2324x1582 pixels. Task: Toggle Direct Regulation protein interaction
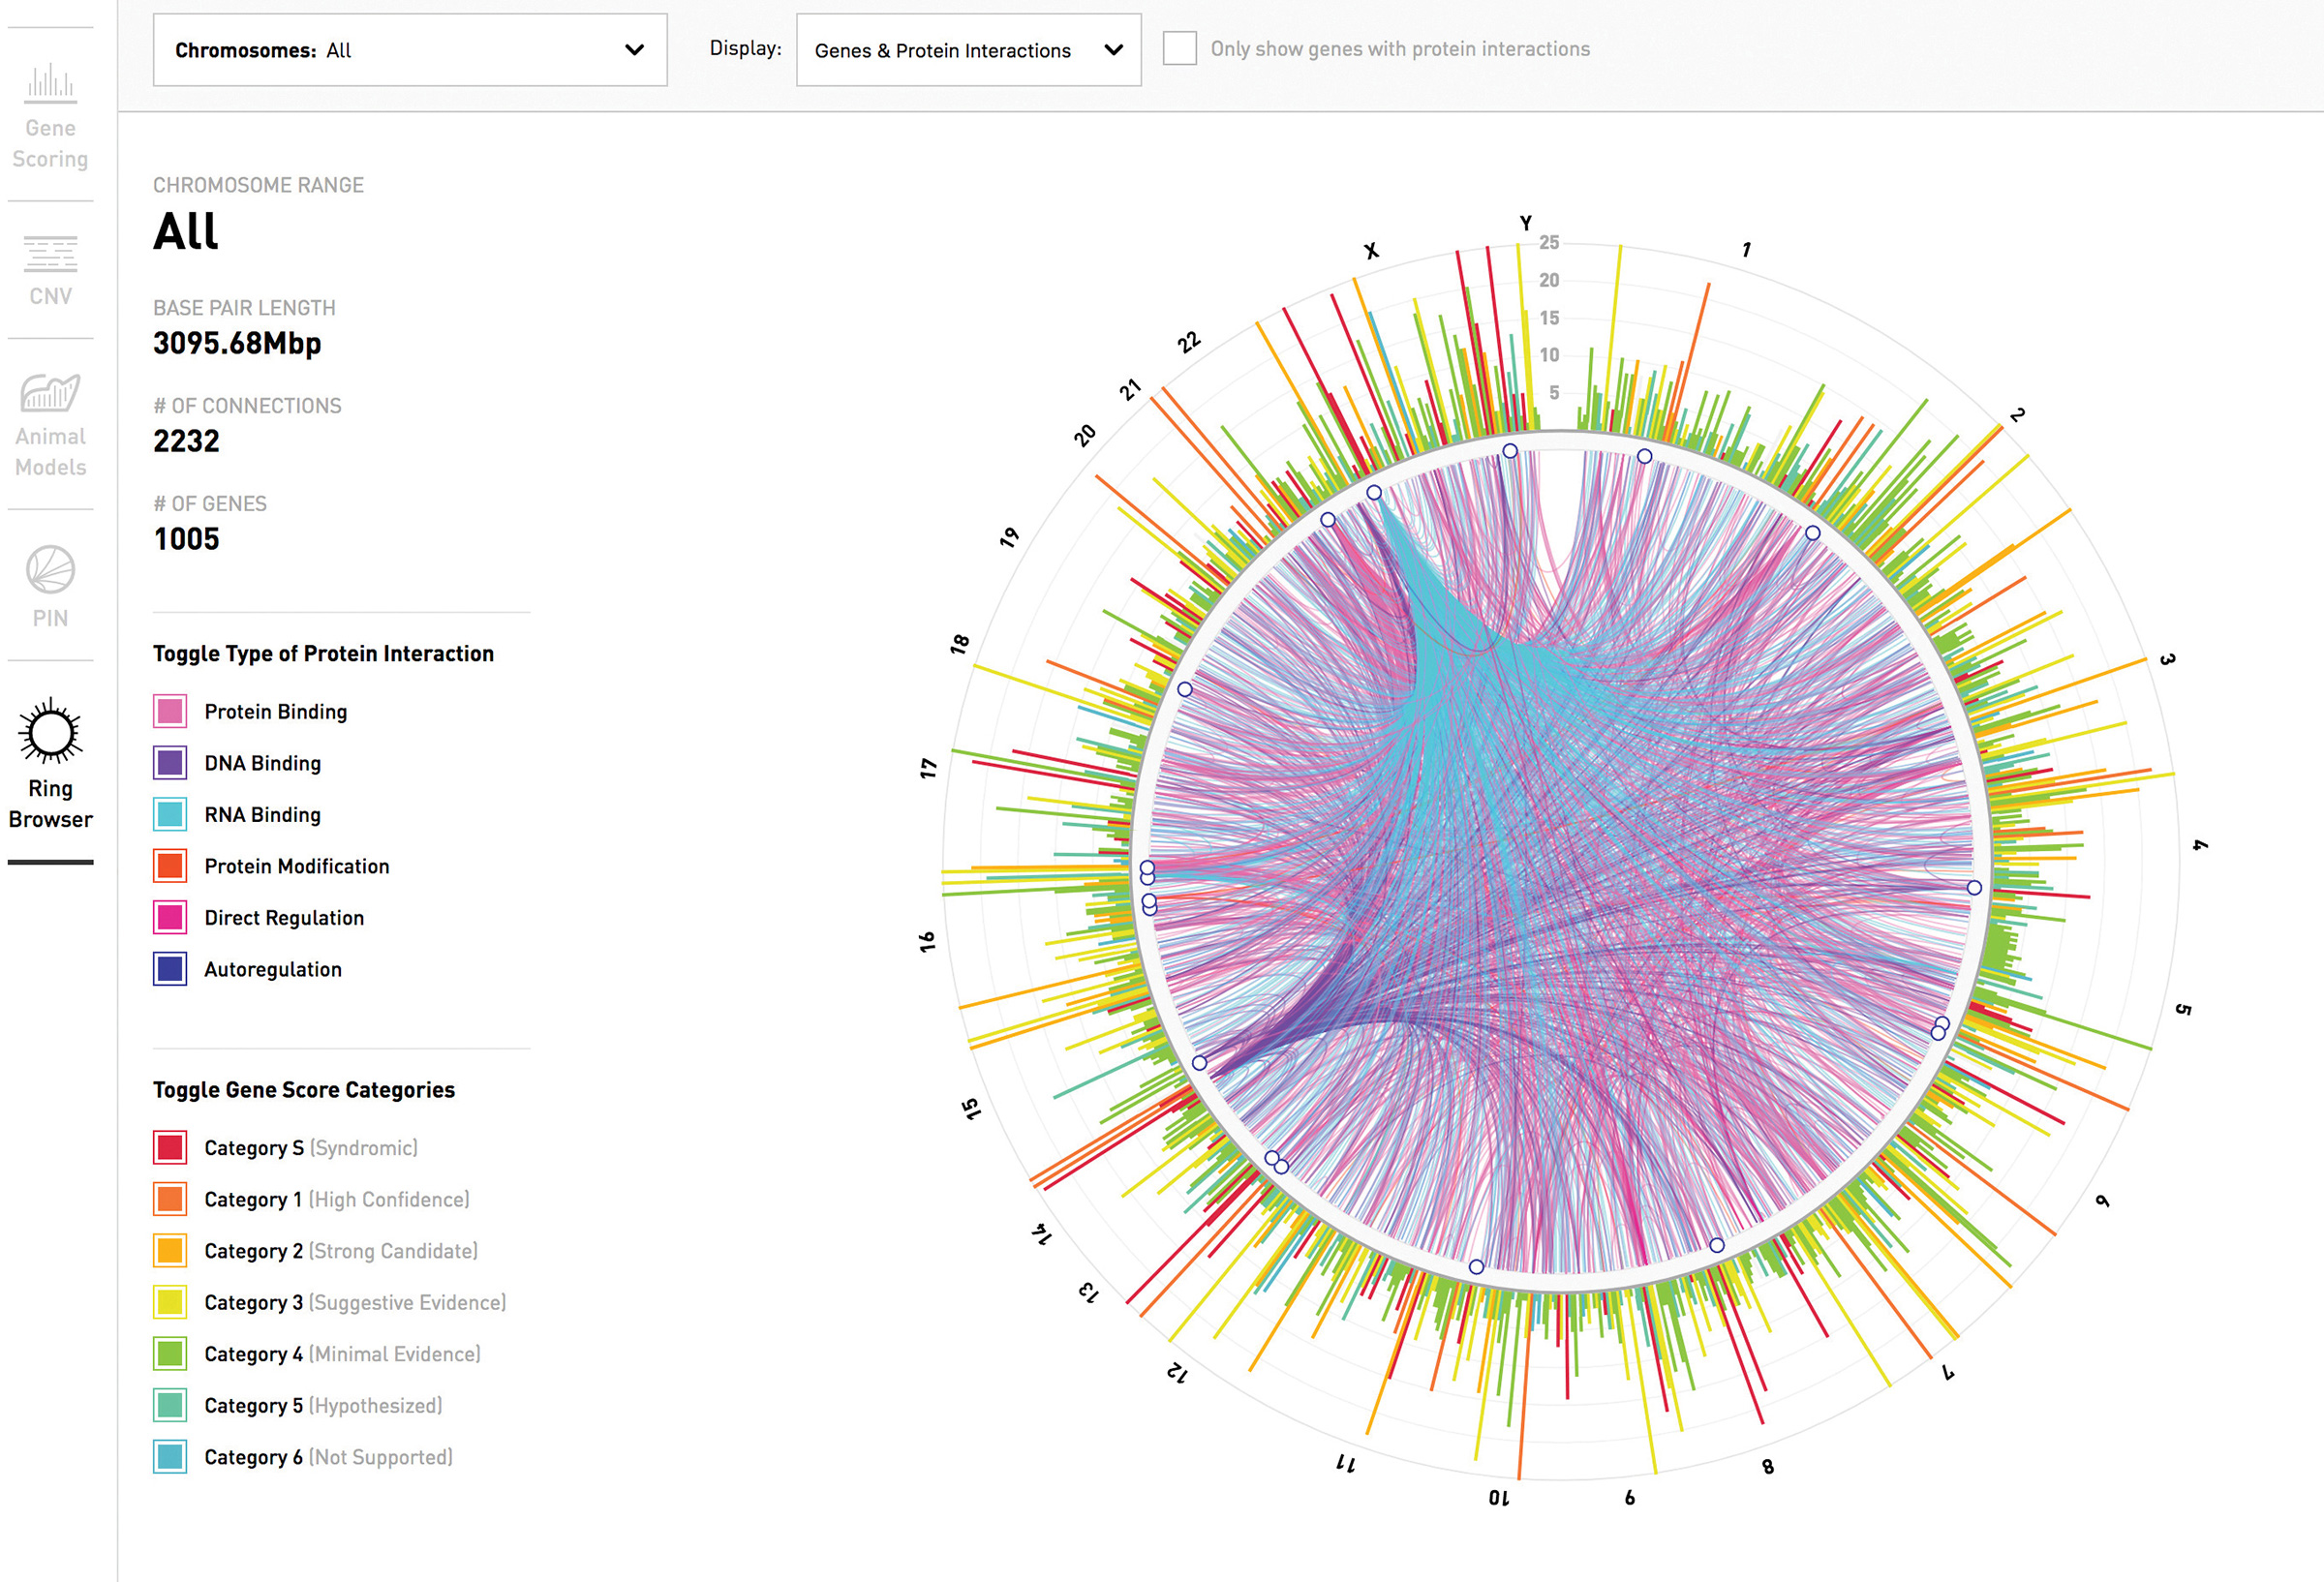click(x=170, y=917)
